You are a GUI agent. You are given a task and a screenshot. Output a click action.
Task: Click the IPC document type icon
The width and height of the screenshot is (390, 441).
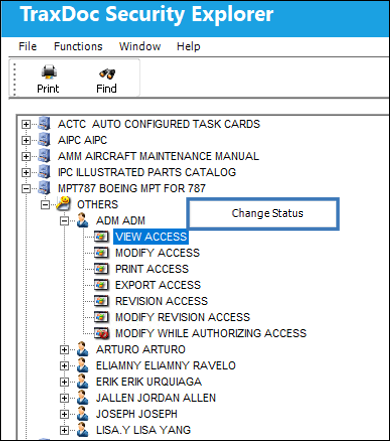[x=44, y=171]
